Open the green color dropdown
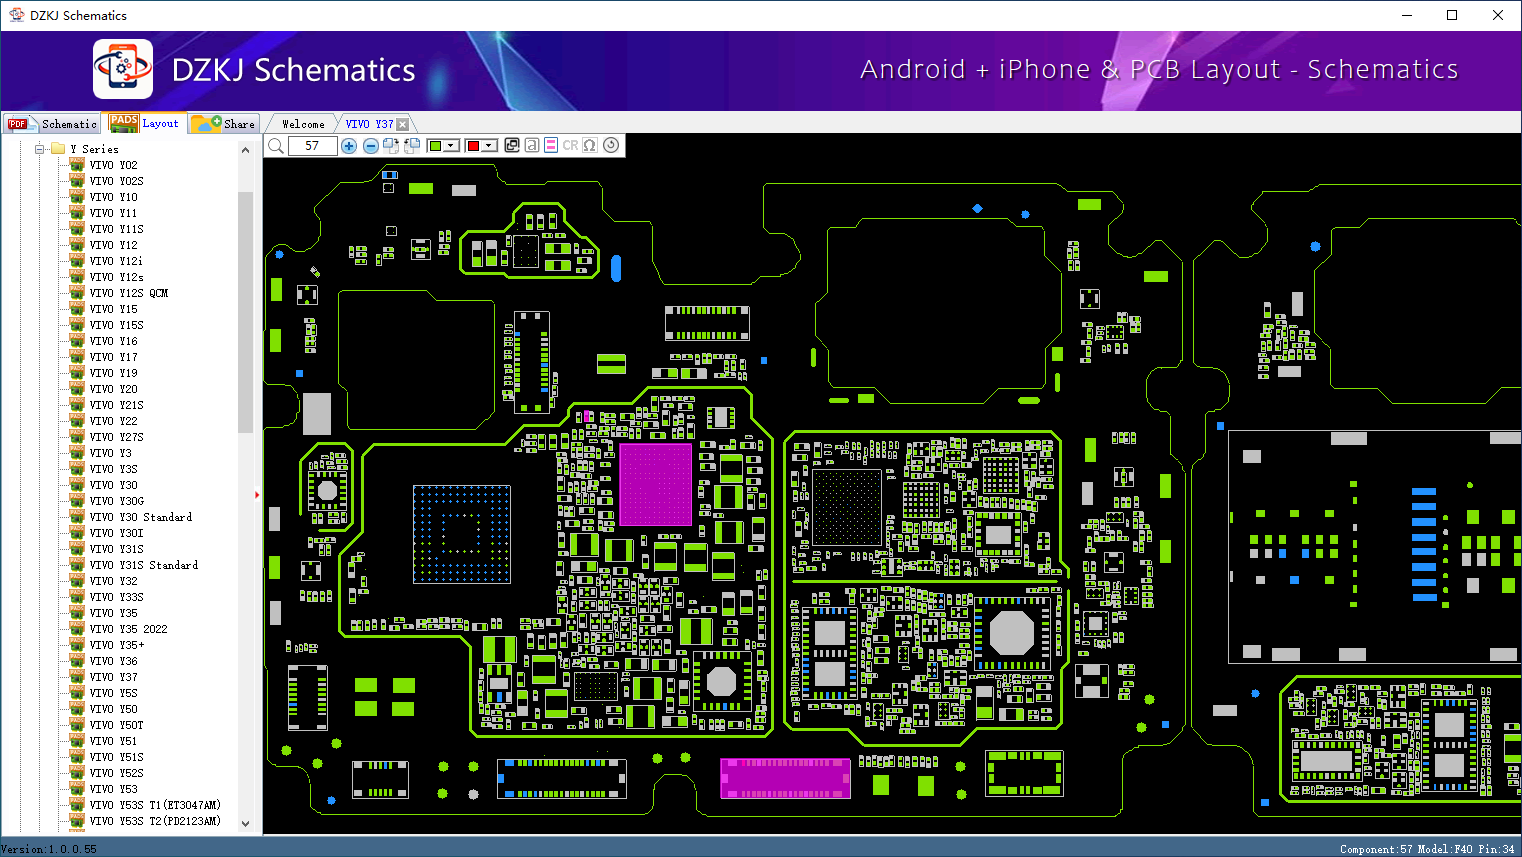 coord(452,146)
